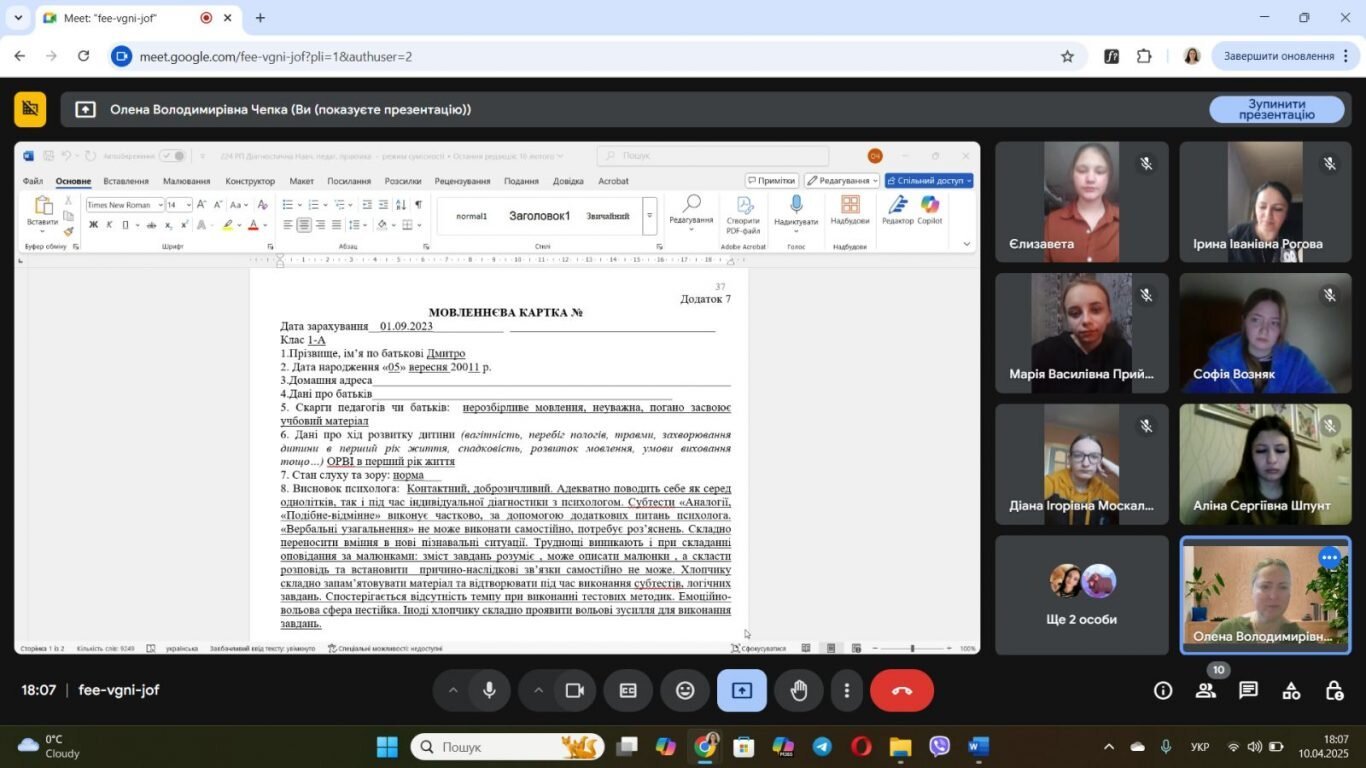
Task: Click the Windows taskbar search box
Action: click(506, 747)
